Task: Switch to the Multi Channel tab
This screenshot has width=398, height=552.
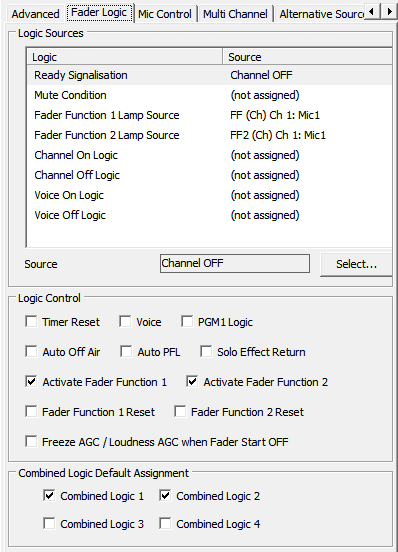Action: click(235, 14)
